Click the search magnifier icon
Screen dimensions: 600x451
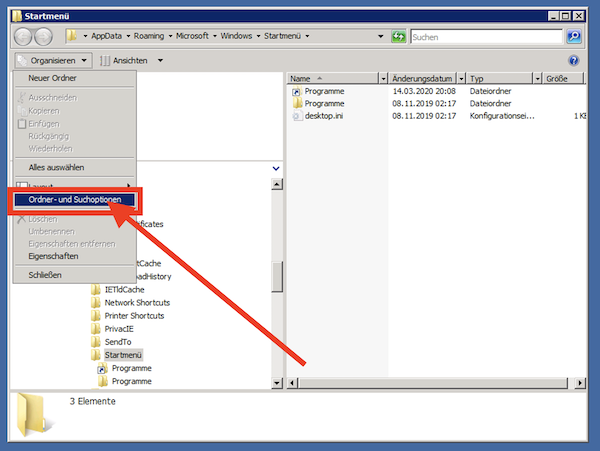click(x=574, y=36)
